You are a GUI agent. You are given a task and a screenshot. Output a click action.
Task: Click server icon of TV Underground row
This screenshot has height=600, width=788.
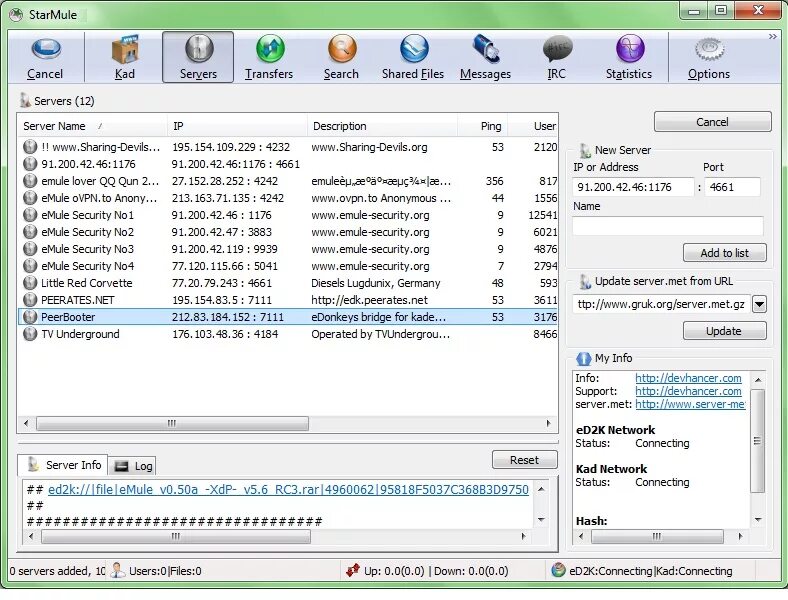pyautogui.click(x=30, y=334)
